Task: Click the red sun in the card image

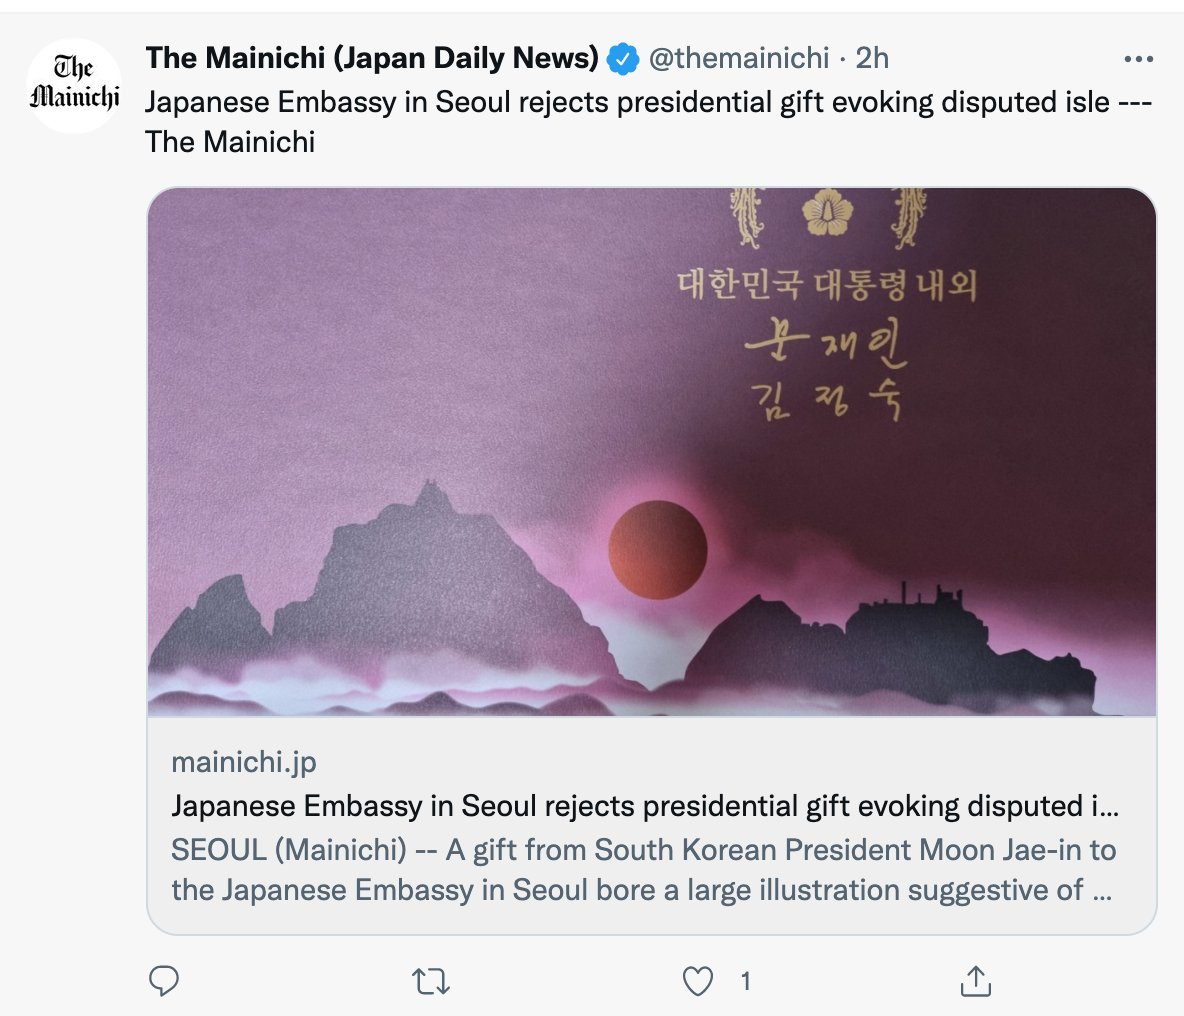Action: click(x=658, y=550)
